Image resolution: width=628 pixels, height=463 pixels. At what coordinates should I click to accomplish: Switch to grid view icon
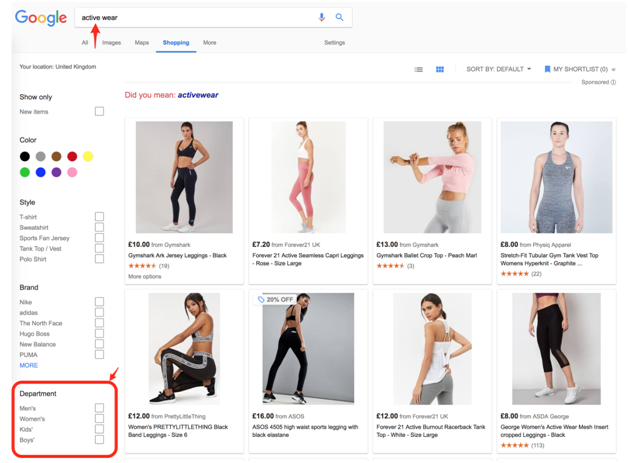[439, 70]
